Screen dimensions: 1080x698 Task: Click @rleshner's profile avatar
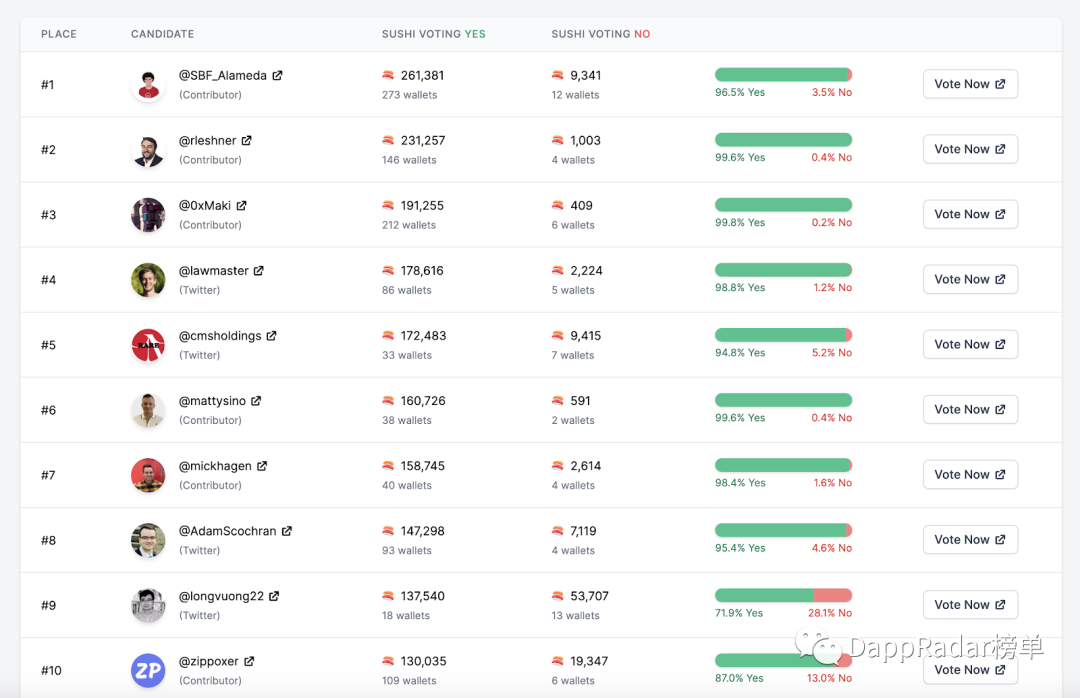point(148,150)
